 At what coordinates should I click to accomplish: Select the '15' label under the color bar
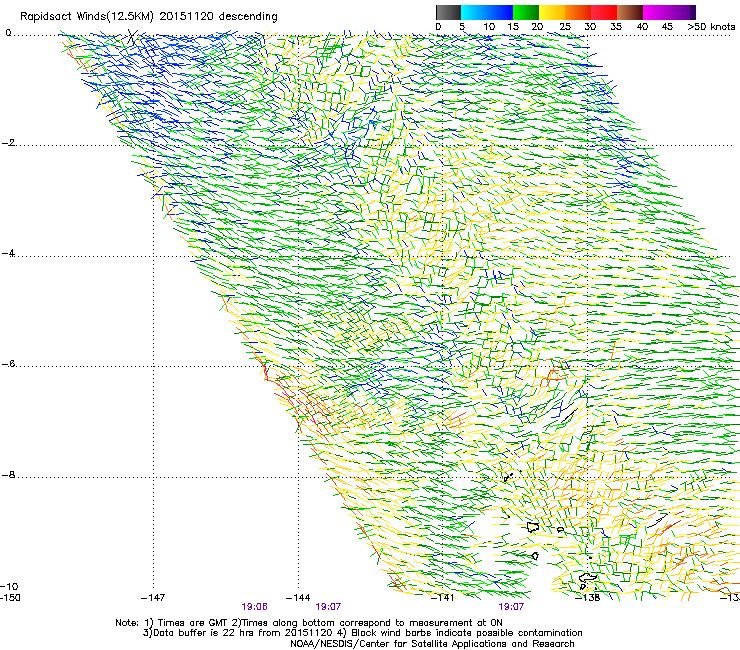(513, 27)
